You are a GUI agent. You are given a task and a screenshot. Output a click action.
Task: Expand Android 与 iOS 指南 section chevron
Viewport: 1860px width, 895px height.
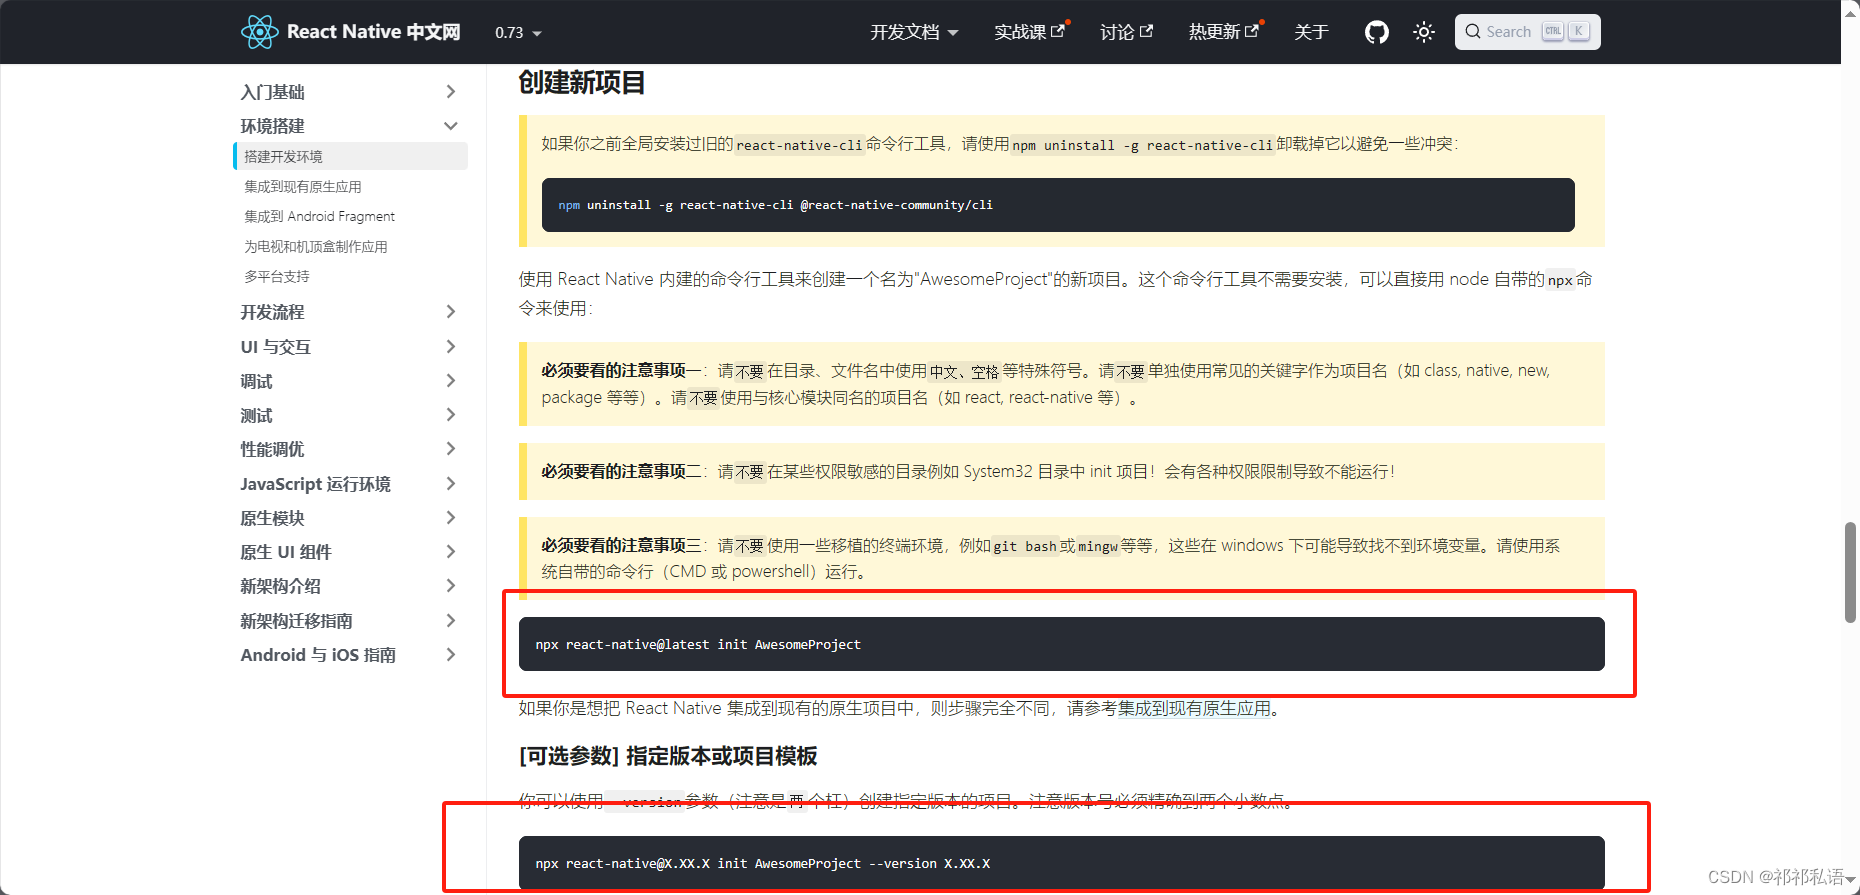coord(451,655)
